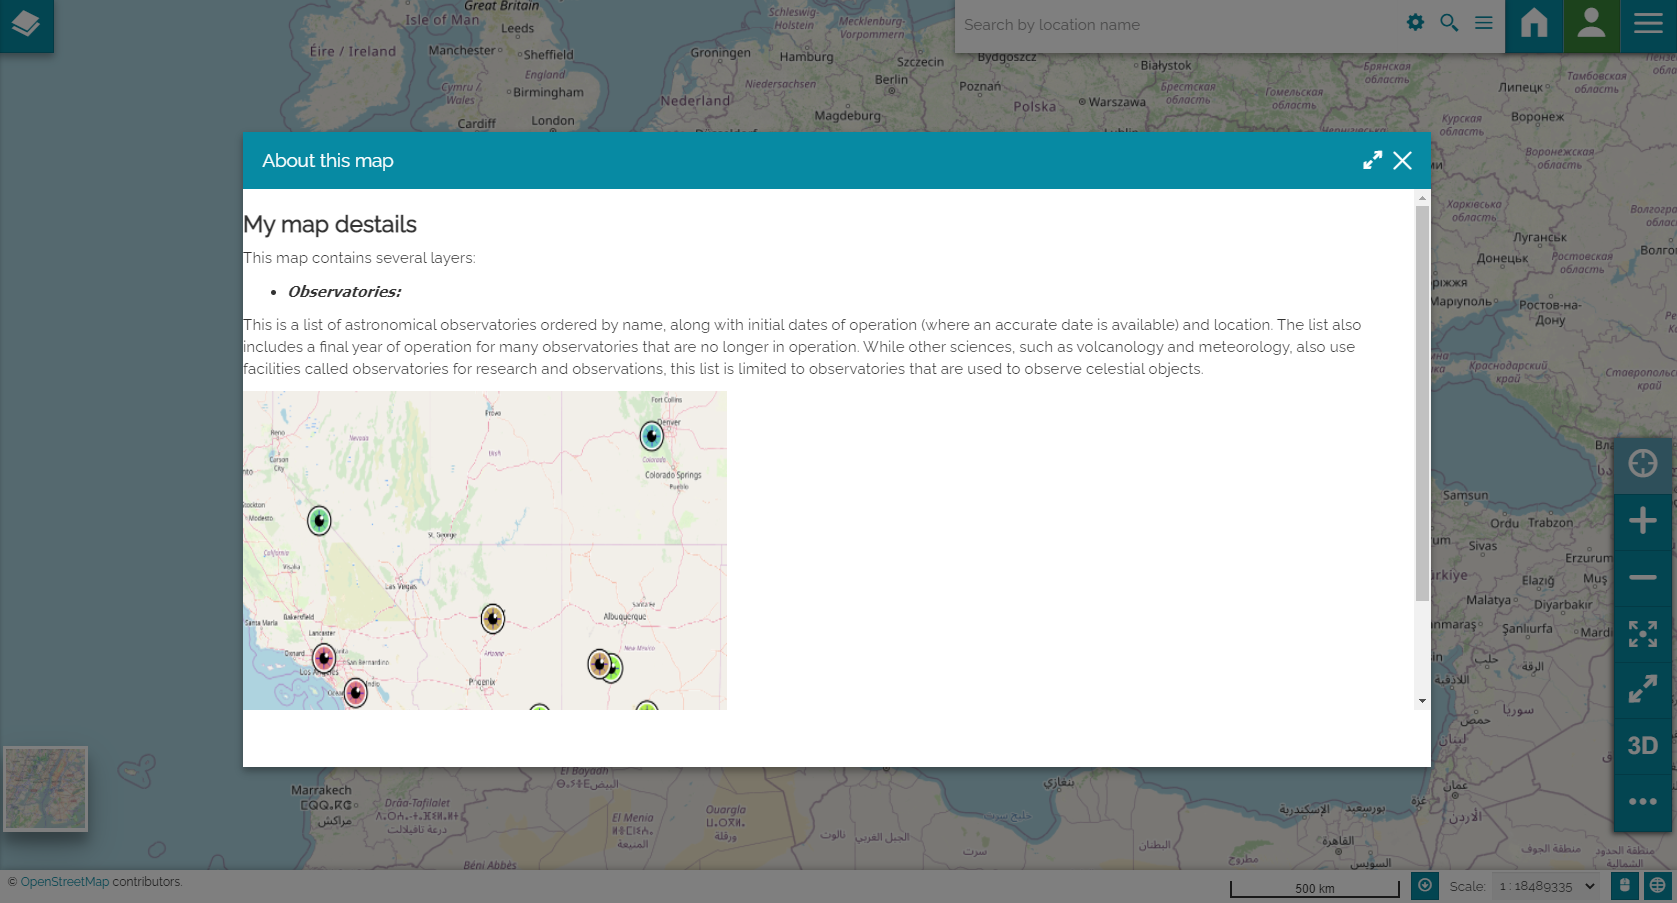Image resolution: width=1677 pixels, height=903 pixels.
Task: Click the Home page icon
Action: [x=1534, y=25]
